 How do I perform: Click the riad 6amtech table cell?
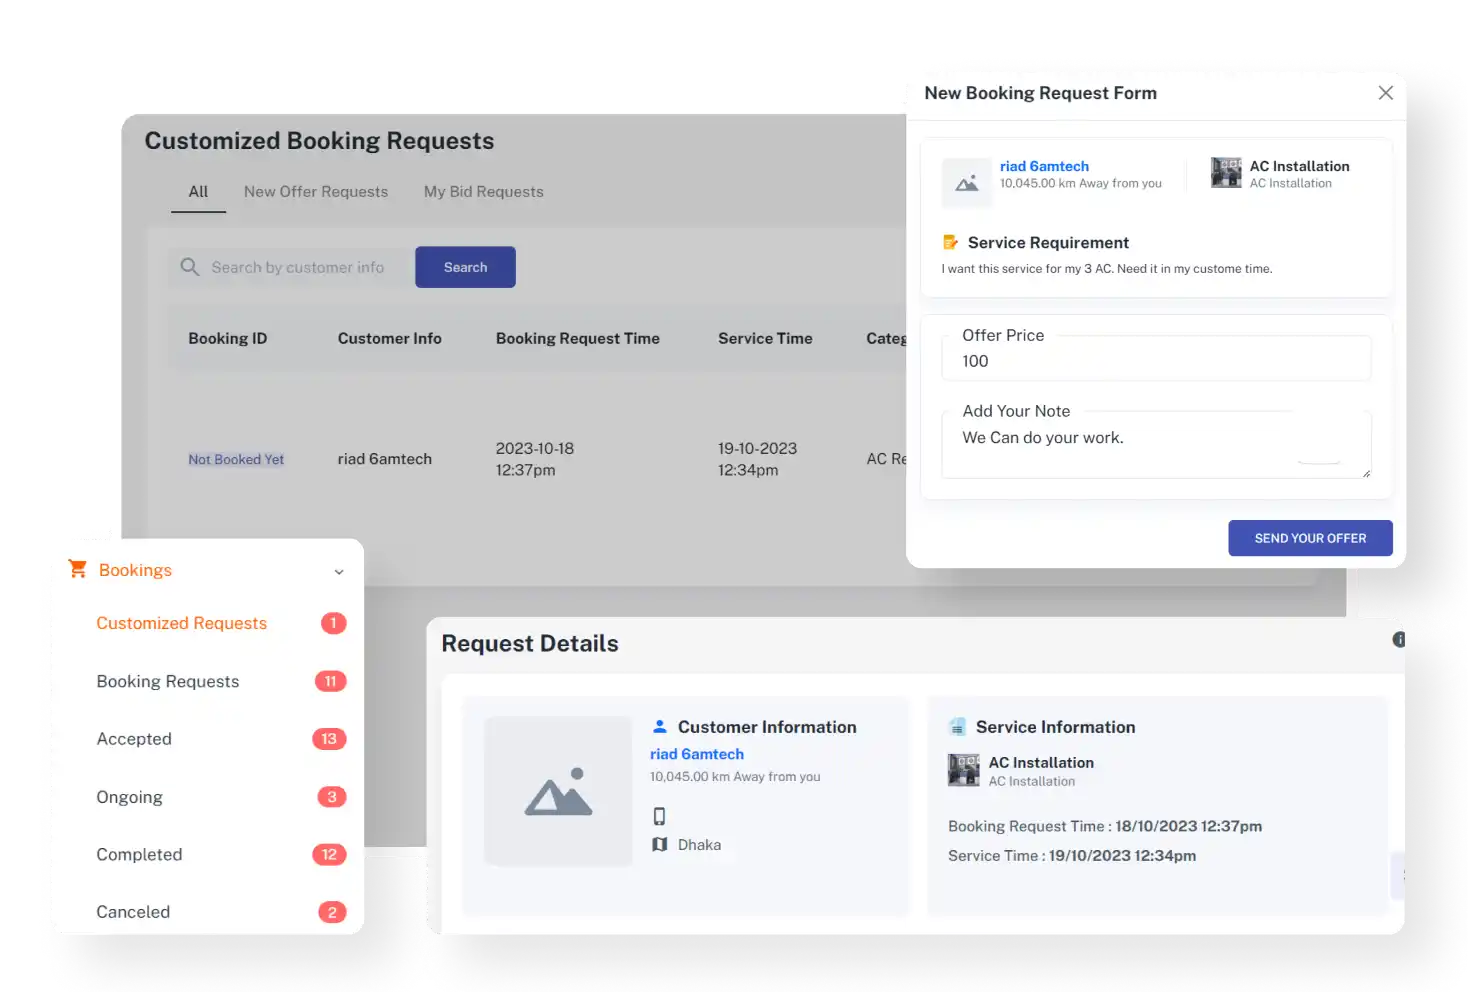click(385, 459)
